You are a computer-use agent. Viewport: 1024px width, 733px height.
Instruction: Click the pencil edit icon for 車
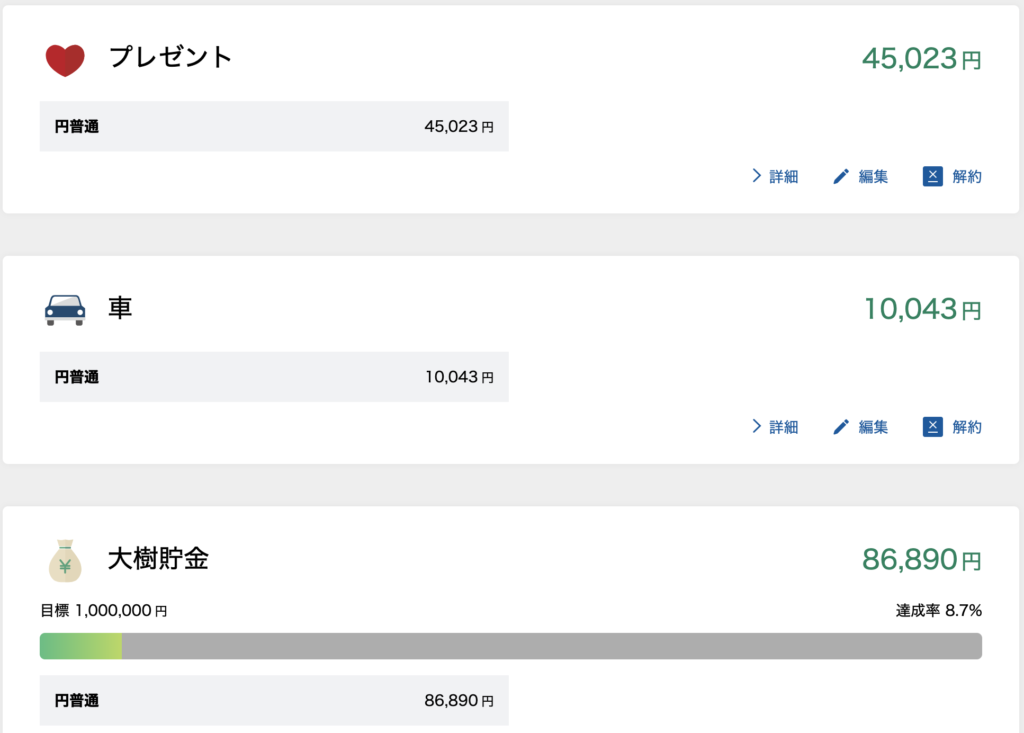(x=841, y=427)
